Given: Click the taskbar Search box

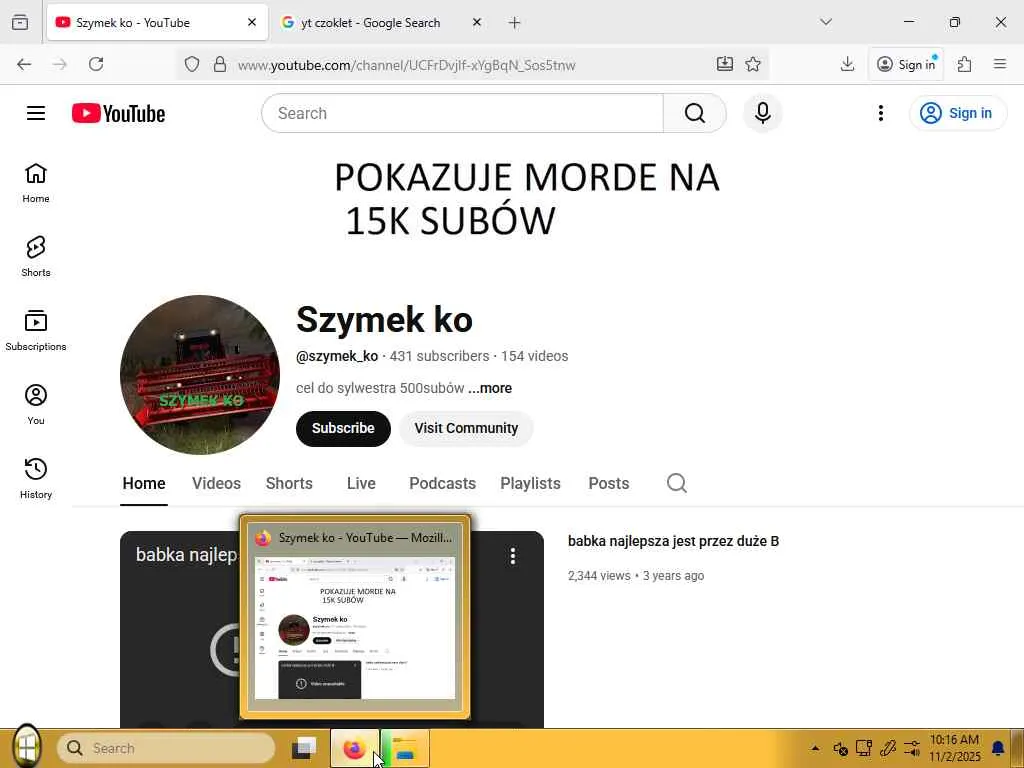Looking at the screenshot, I should (166, 748).
